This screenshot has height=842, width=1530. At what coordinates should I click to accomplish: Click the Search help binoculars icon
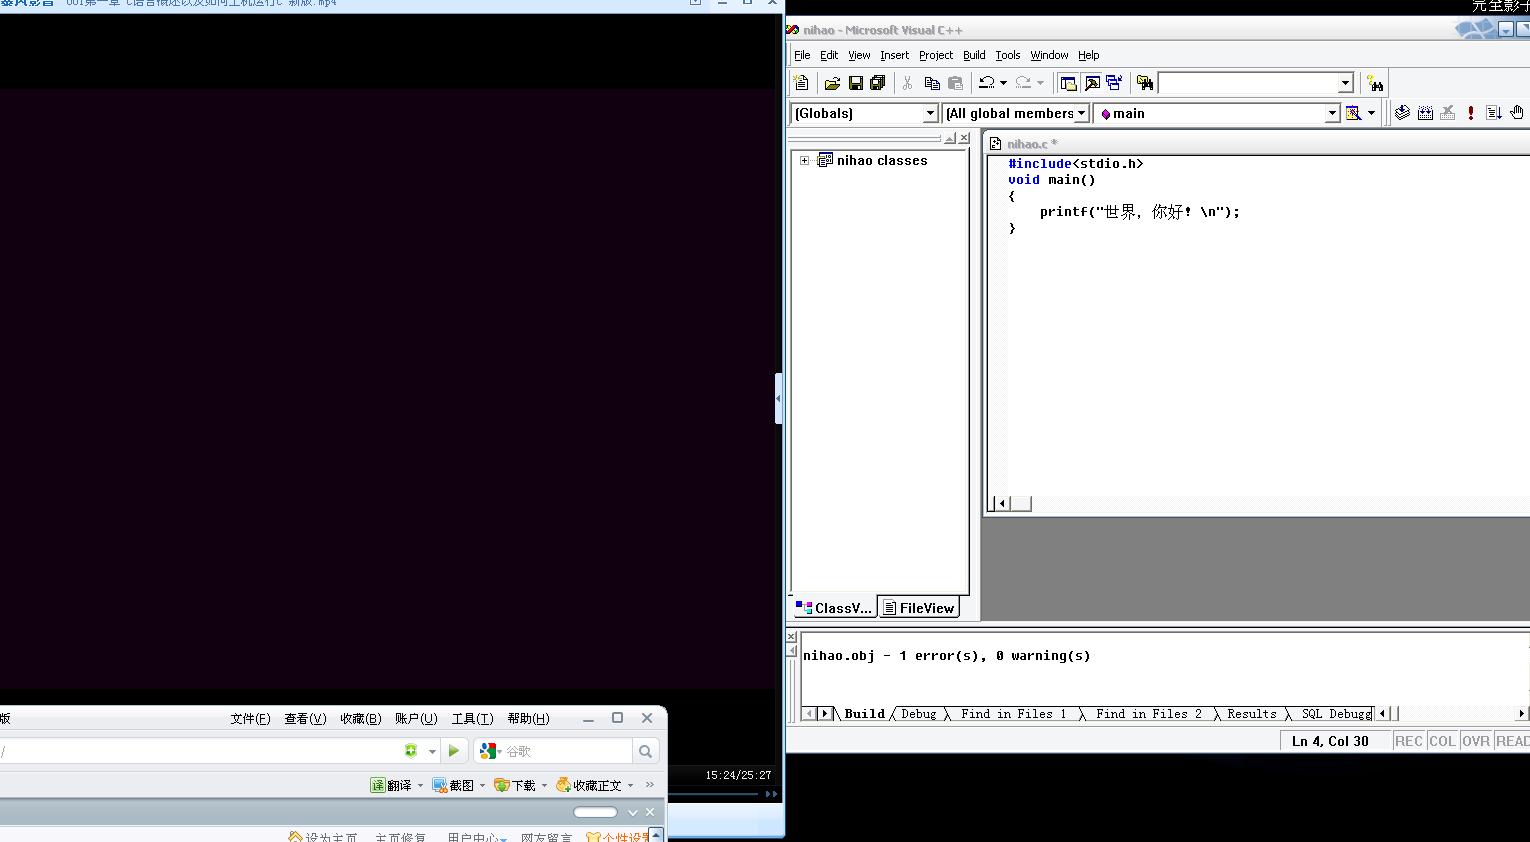pos(1375,83)
